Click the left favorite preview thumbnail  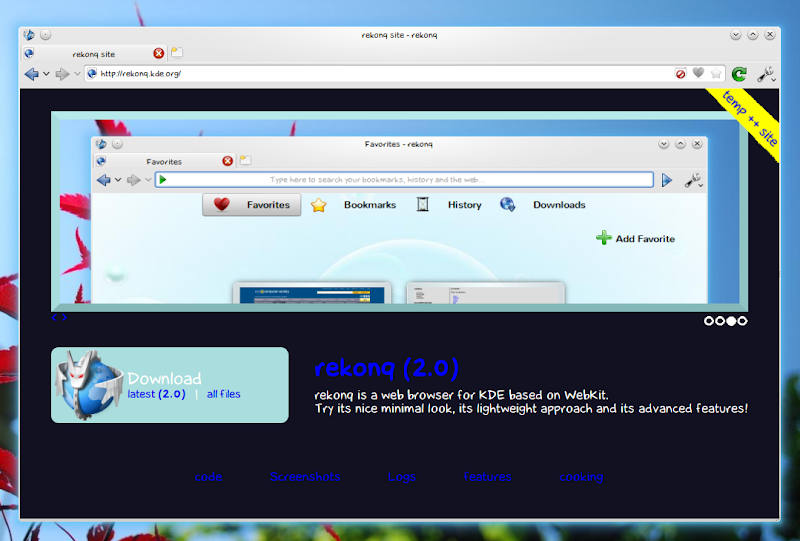click(312, 293)
